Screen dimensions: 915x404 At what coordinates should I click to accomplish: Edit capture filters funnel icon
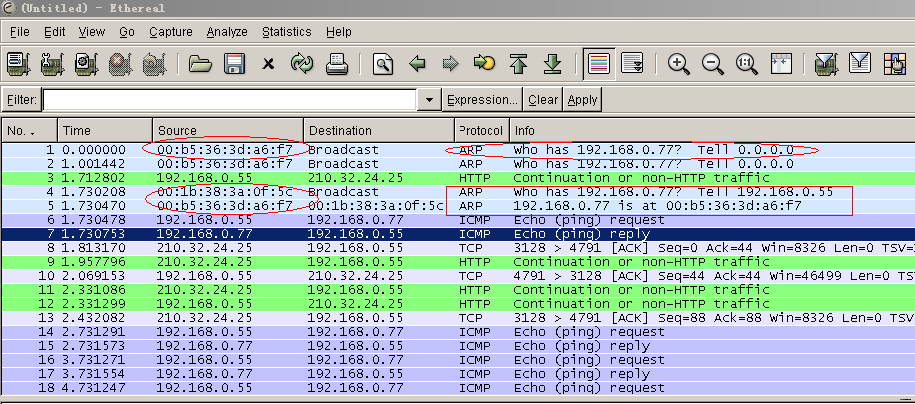826,64
